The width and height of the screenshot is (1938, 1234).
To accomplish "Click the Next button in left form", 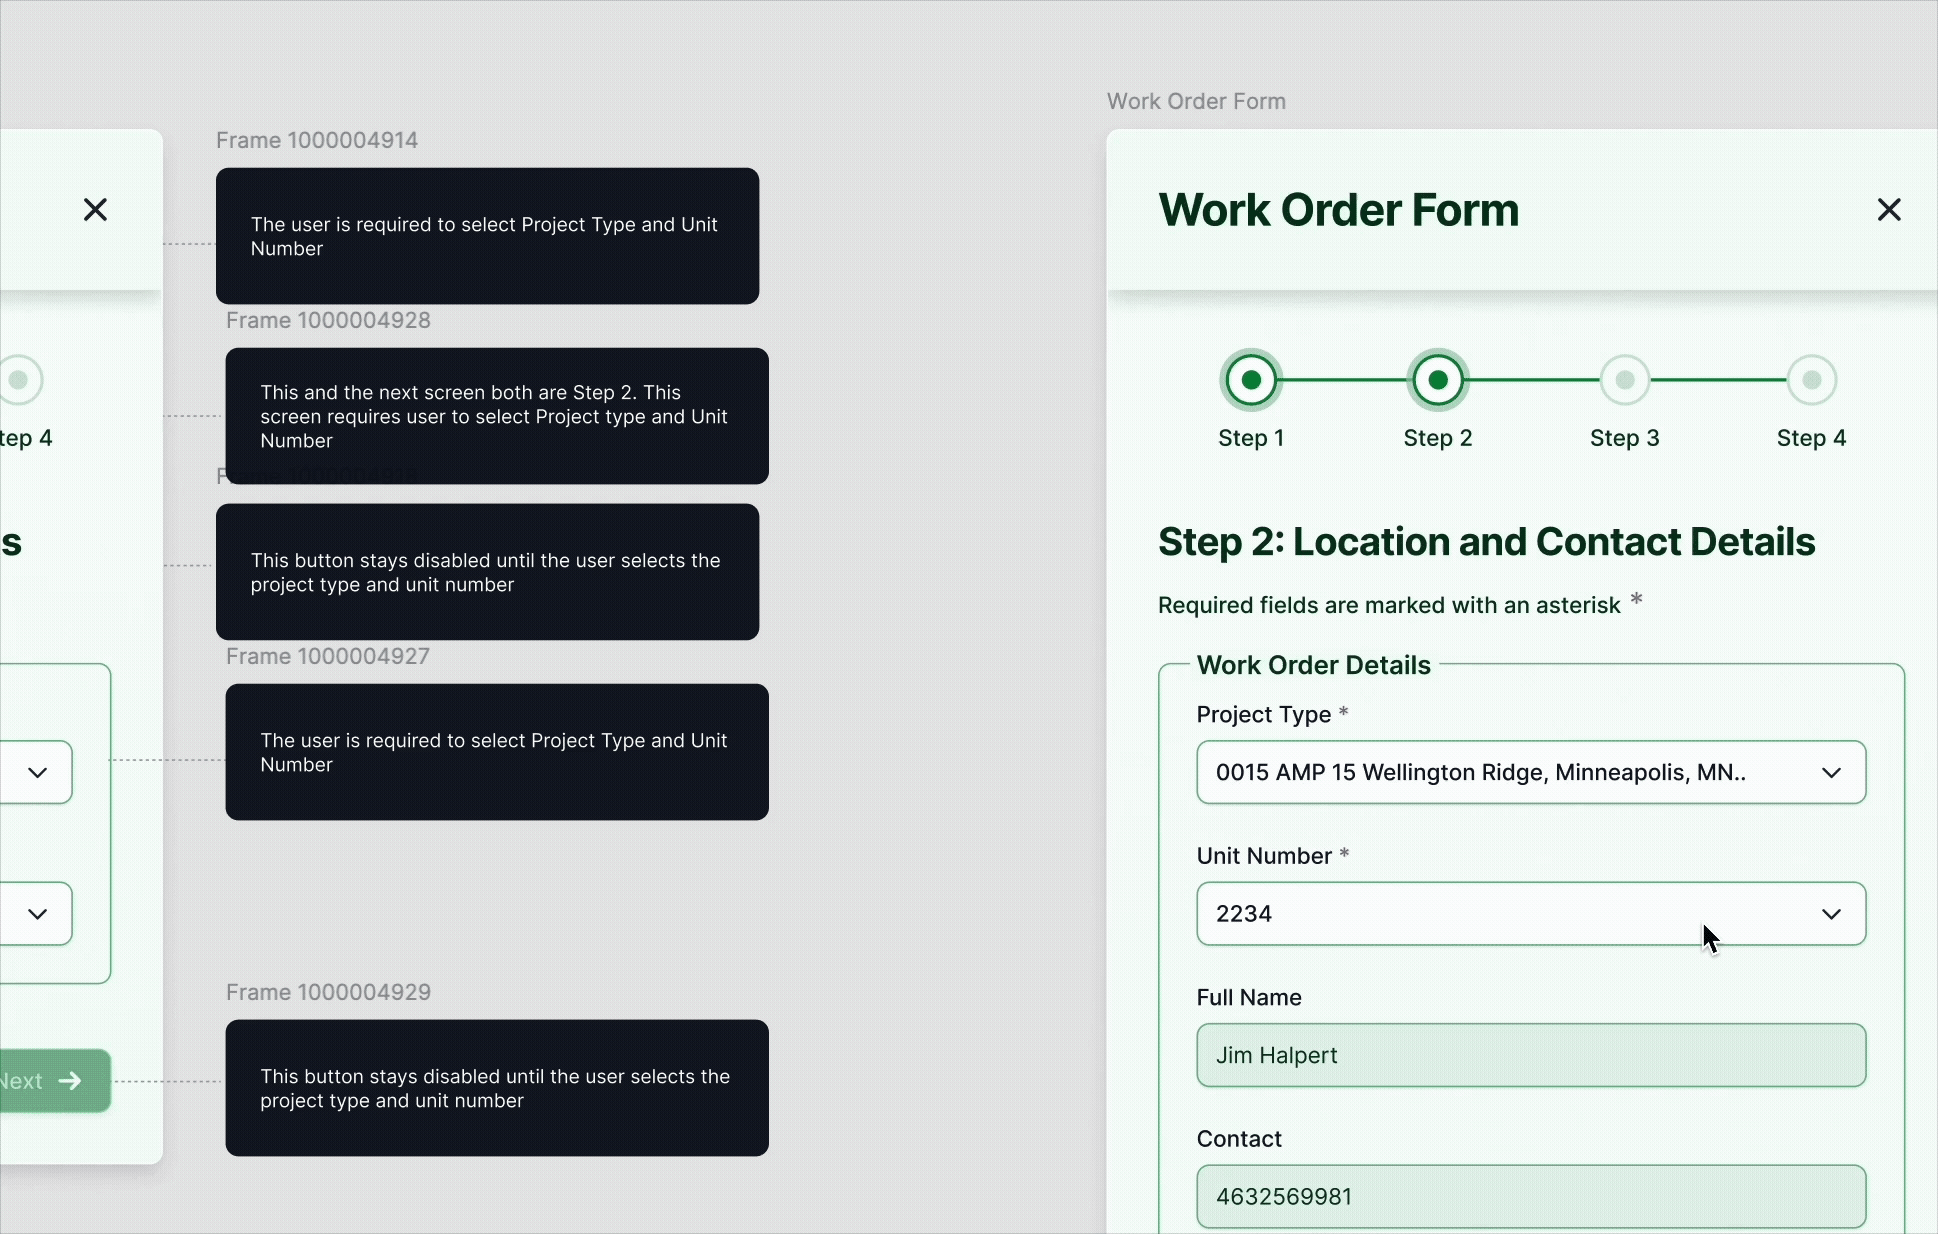I will [x=55, y=1081].
